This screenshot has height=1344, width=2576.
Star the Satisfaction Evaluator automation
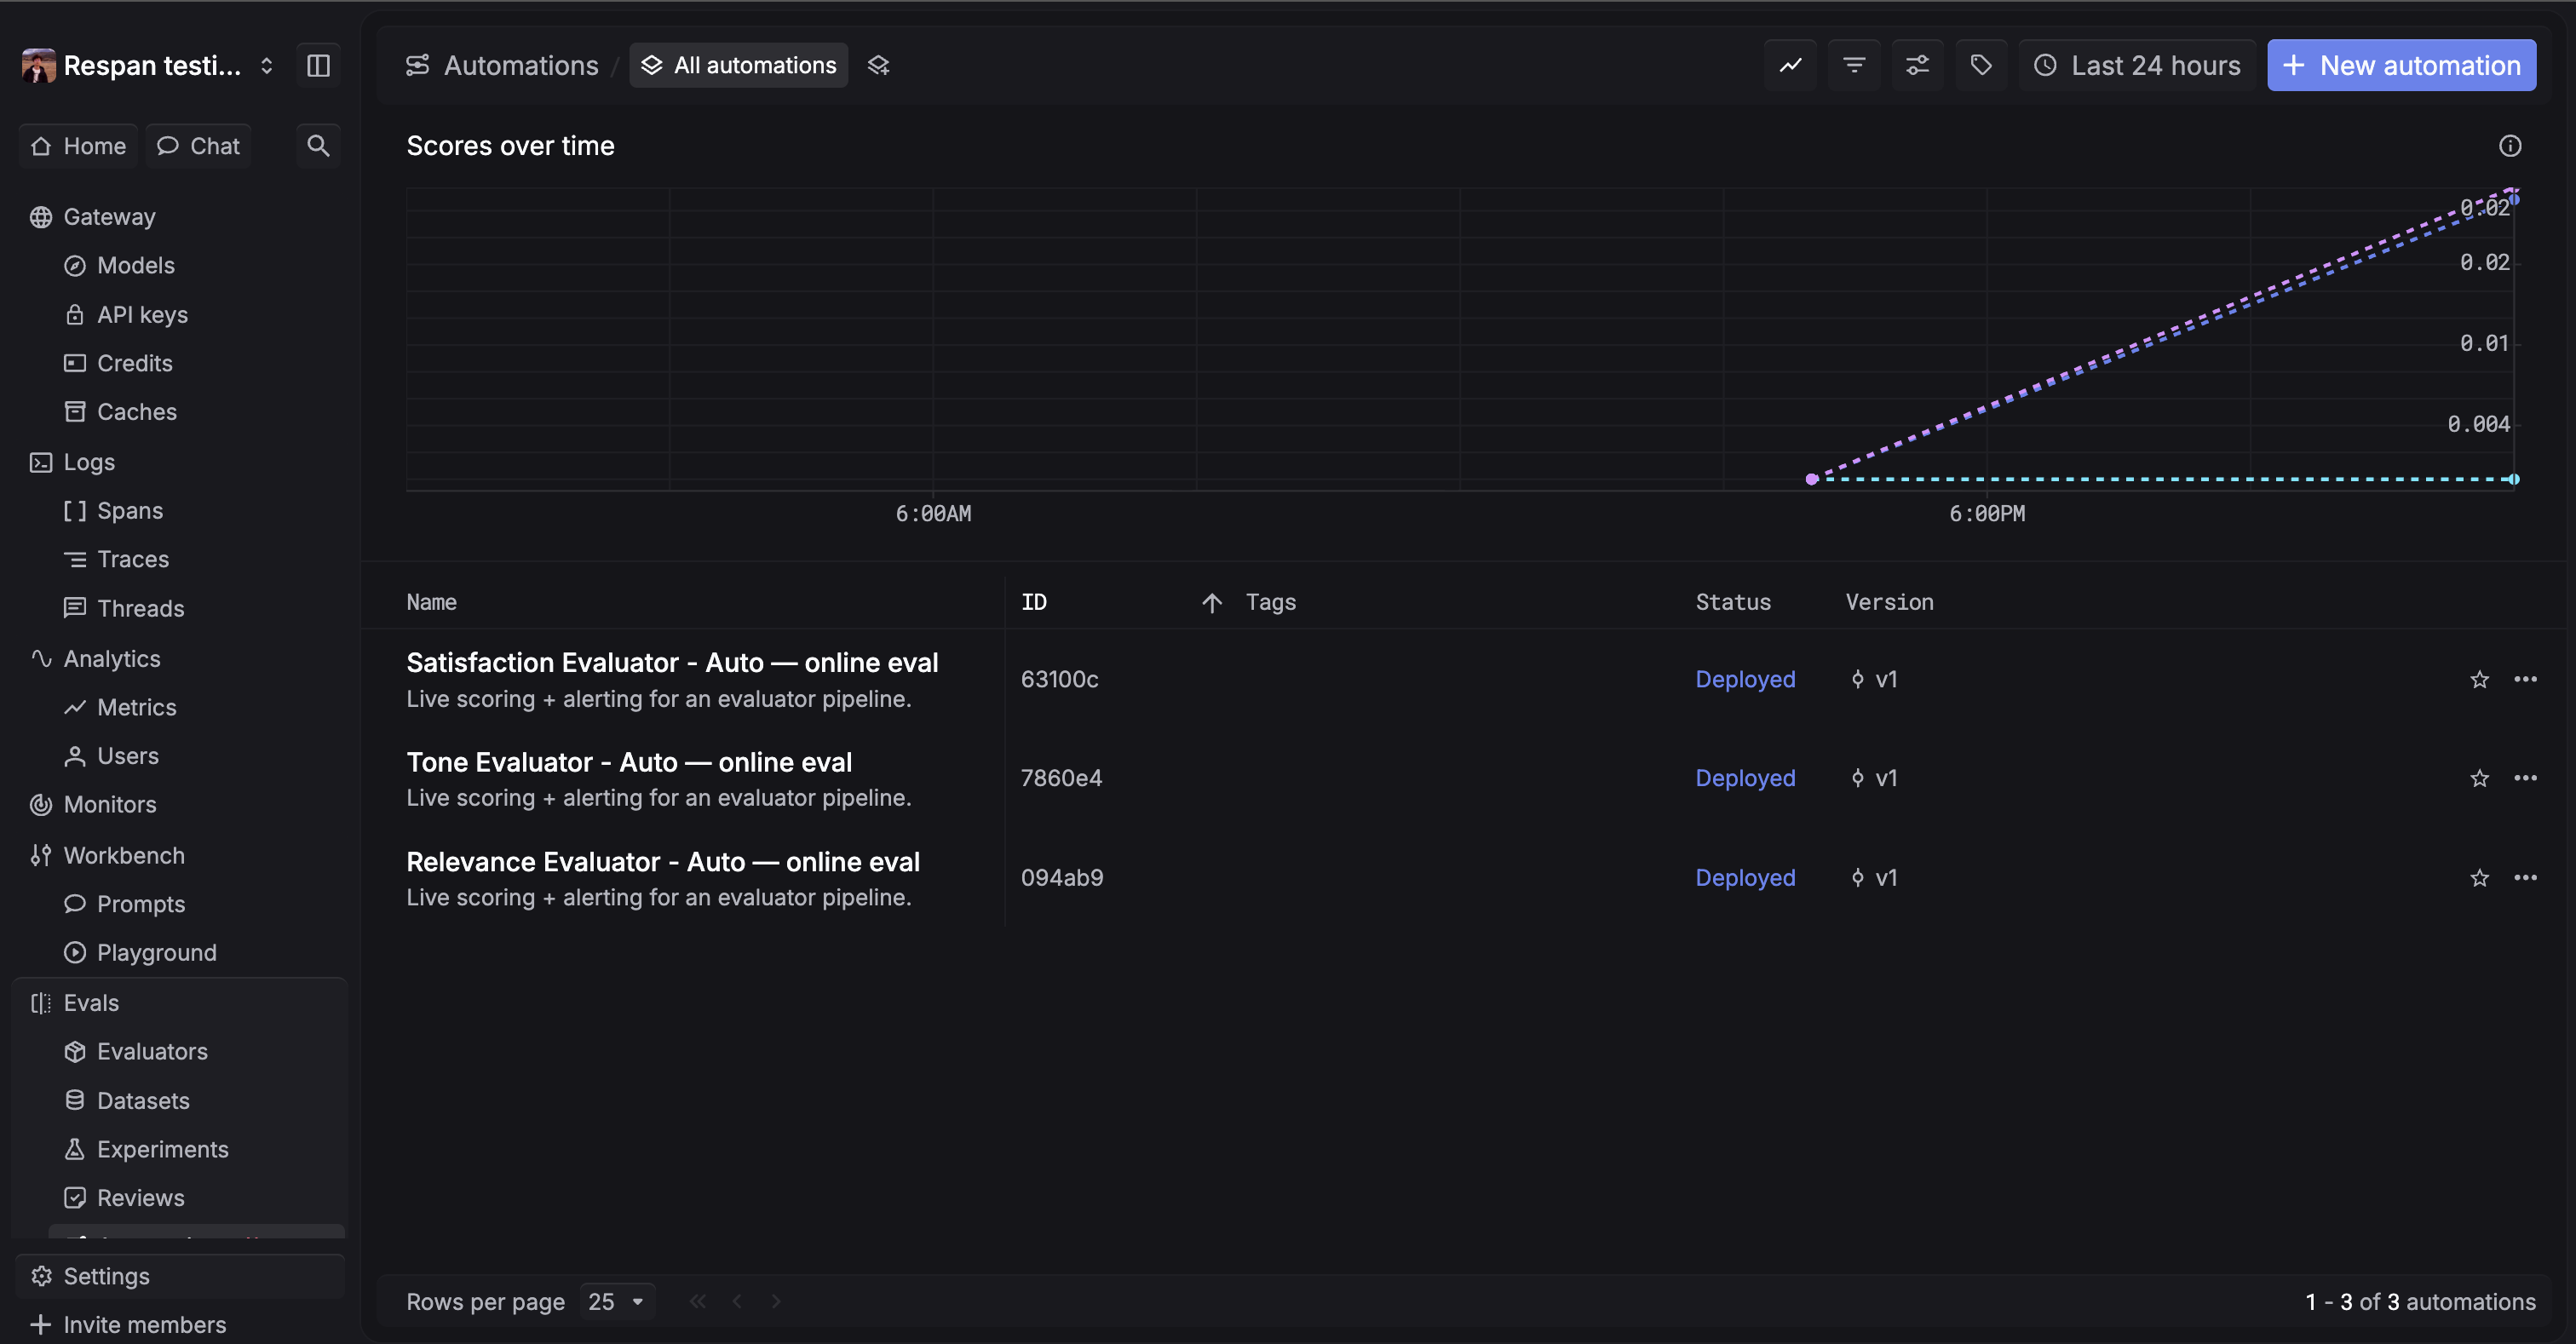pyautogui.click(x=2479, y=680)
